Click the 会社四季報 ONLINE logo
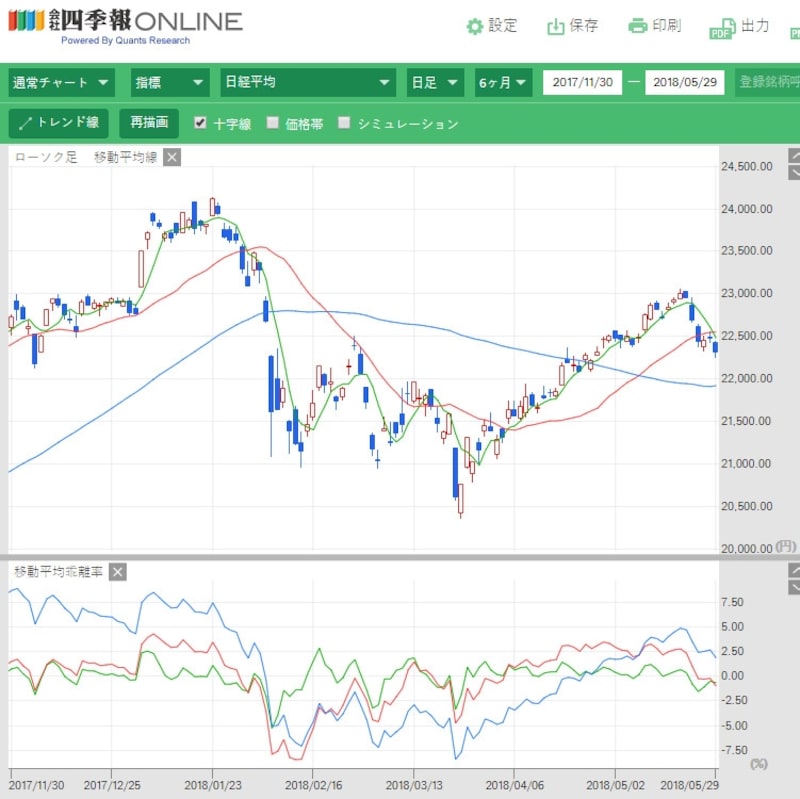 (125, 24)
